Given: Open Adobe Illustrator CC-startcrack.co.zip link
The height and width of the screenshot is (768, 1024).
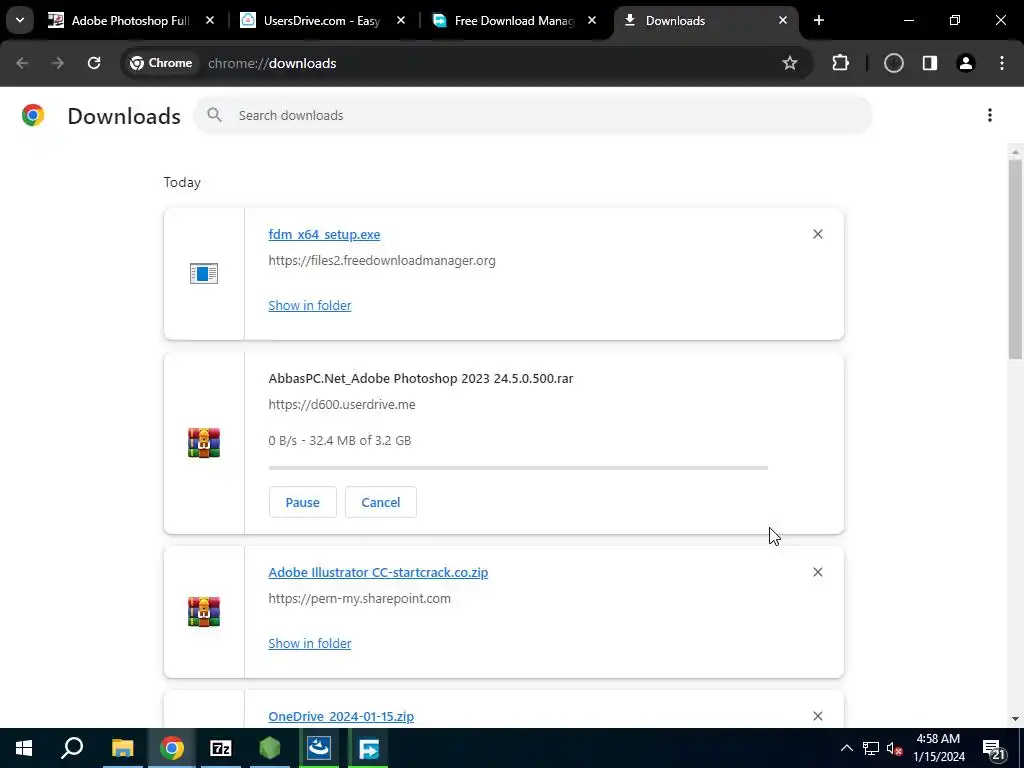Looking at the screenshot, I should [x=378, y=573].
